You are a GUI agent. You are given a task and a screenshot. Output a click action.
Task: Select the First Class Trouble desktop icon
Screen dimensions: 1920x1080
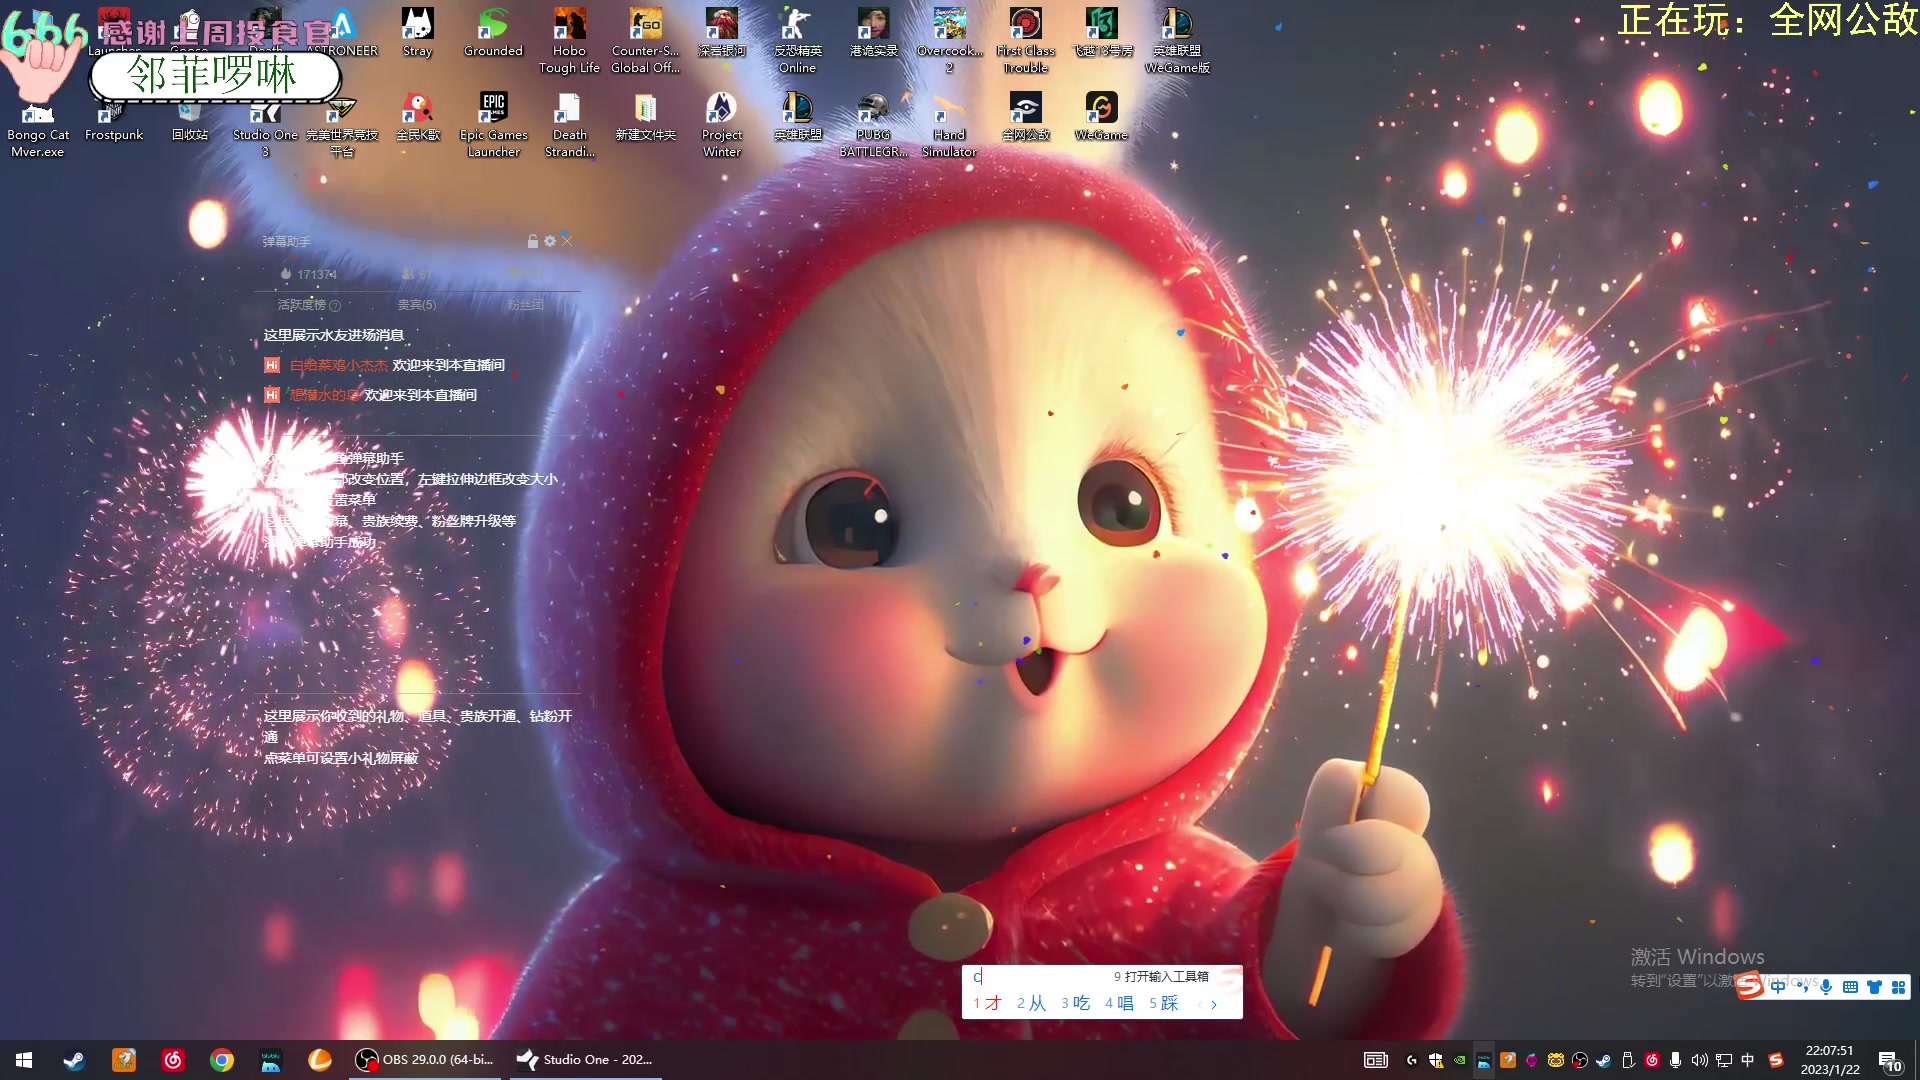point(1025,41)
